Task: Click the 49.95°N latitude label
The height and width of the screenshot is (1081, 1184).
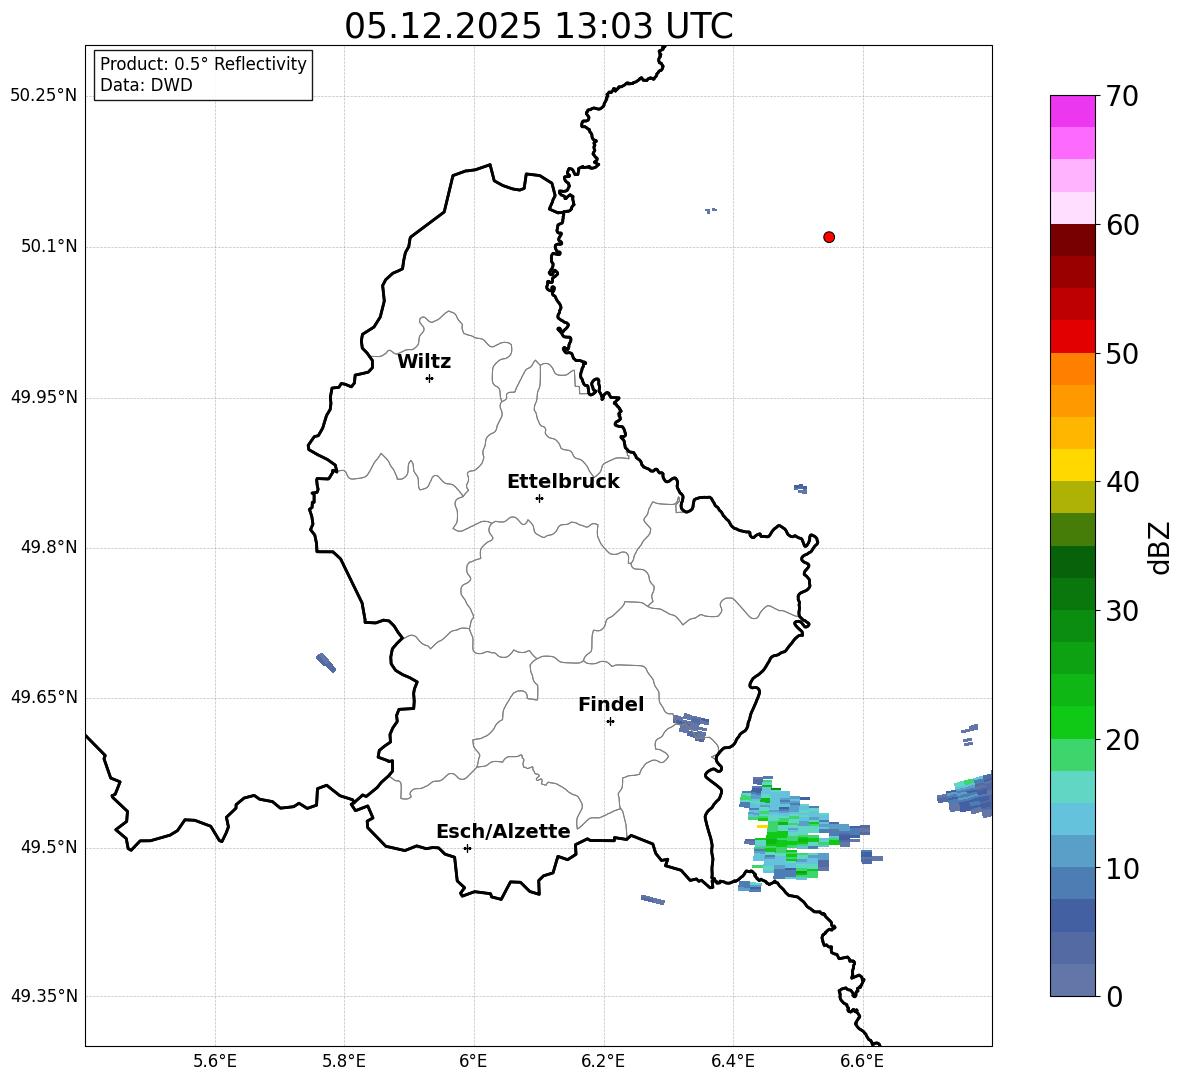Action: pos(43,397)
